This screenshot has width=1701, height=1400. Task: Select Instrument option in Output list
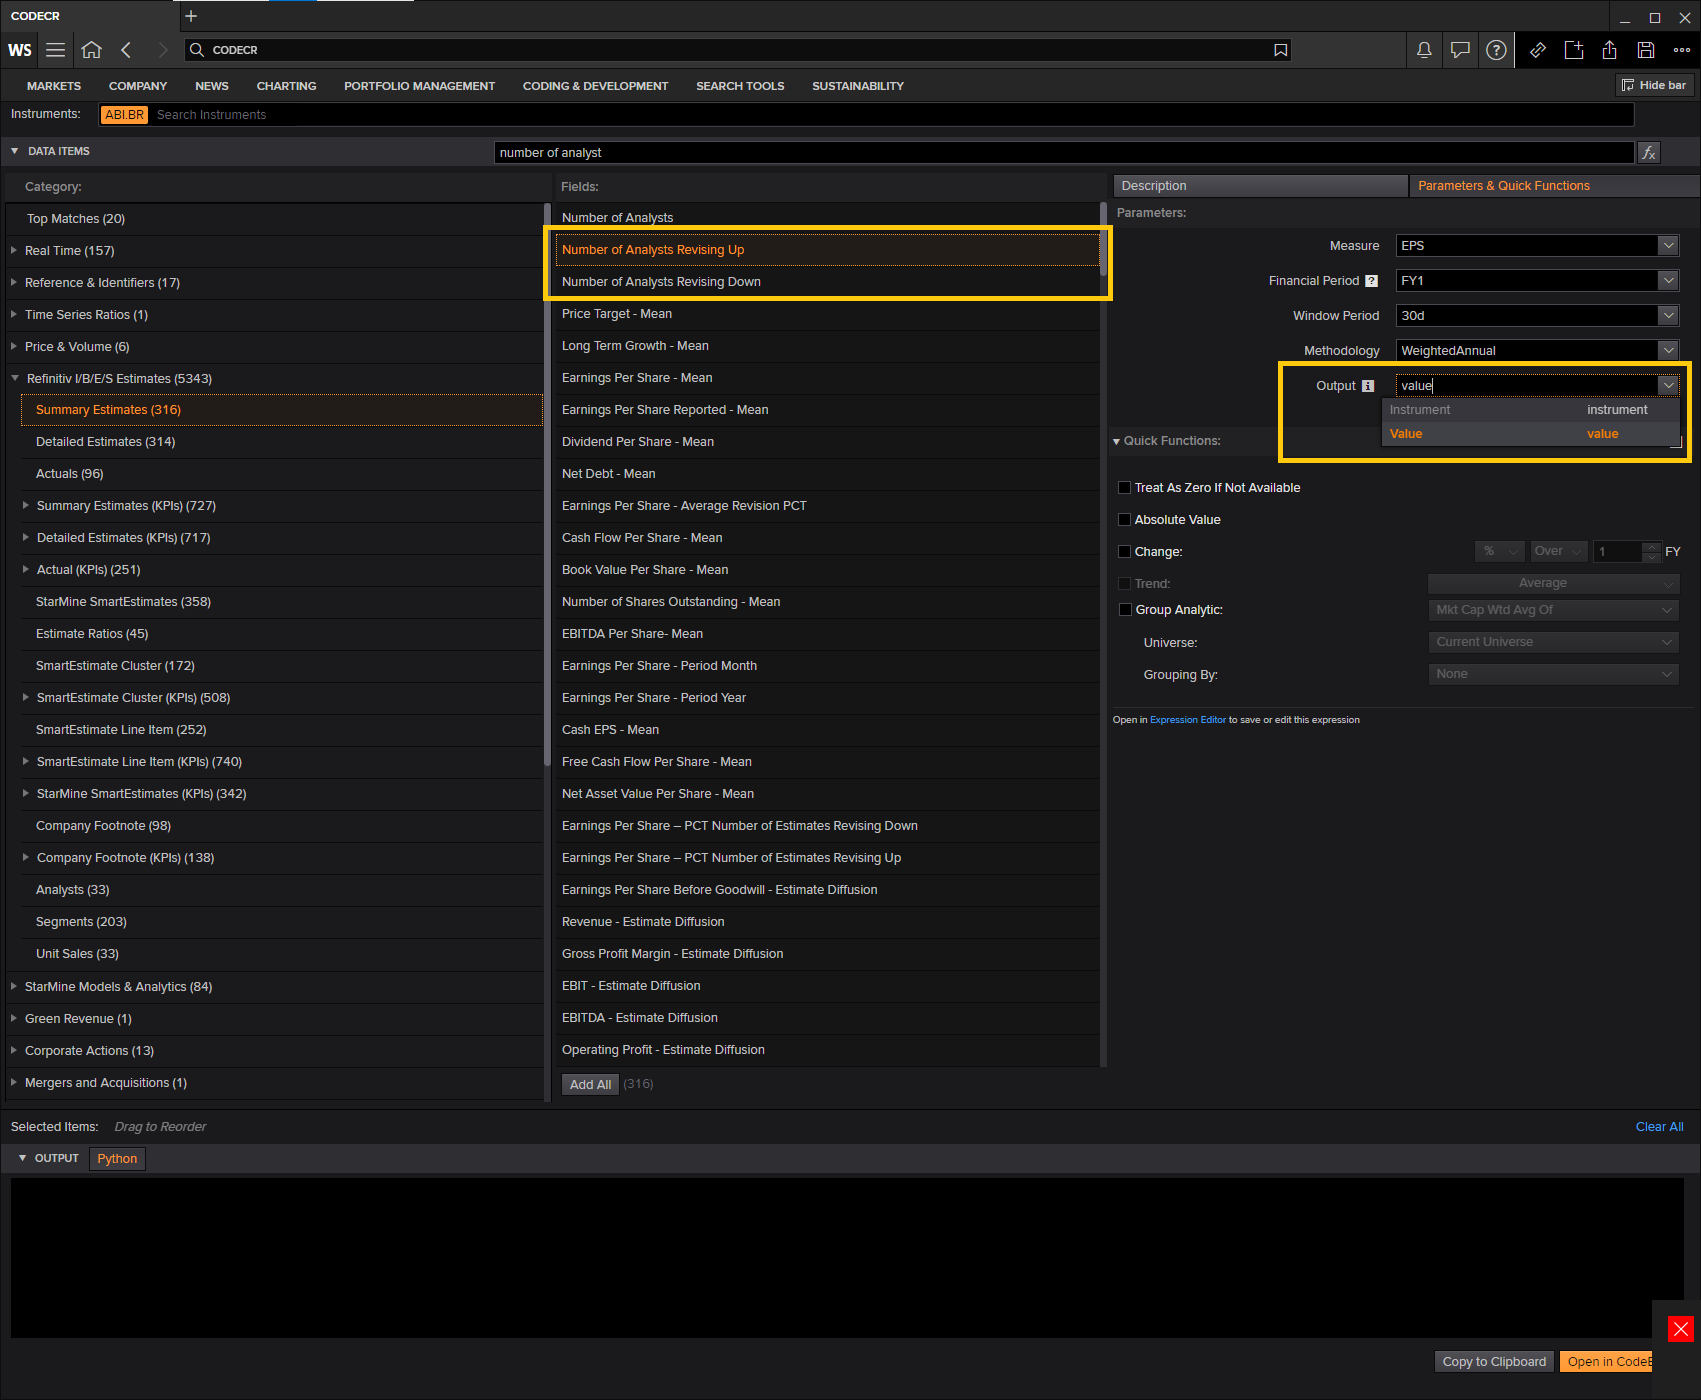pos(1530,410)
